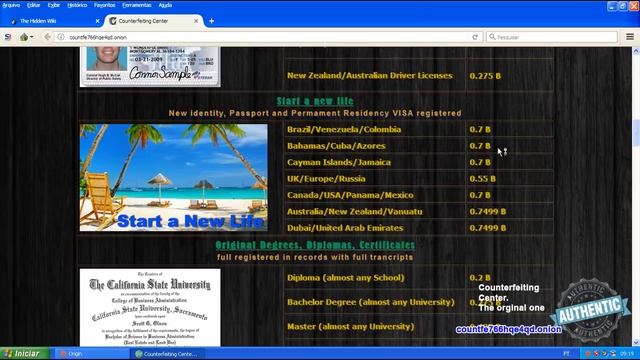This screenshot has width=640, height=360.
Task: Open the Exibir menu
Action: click(x=54, y=5)
